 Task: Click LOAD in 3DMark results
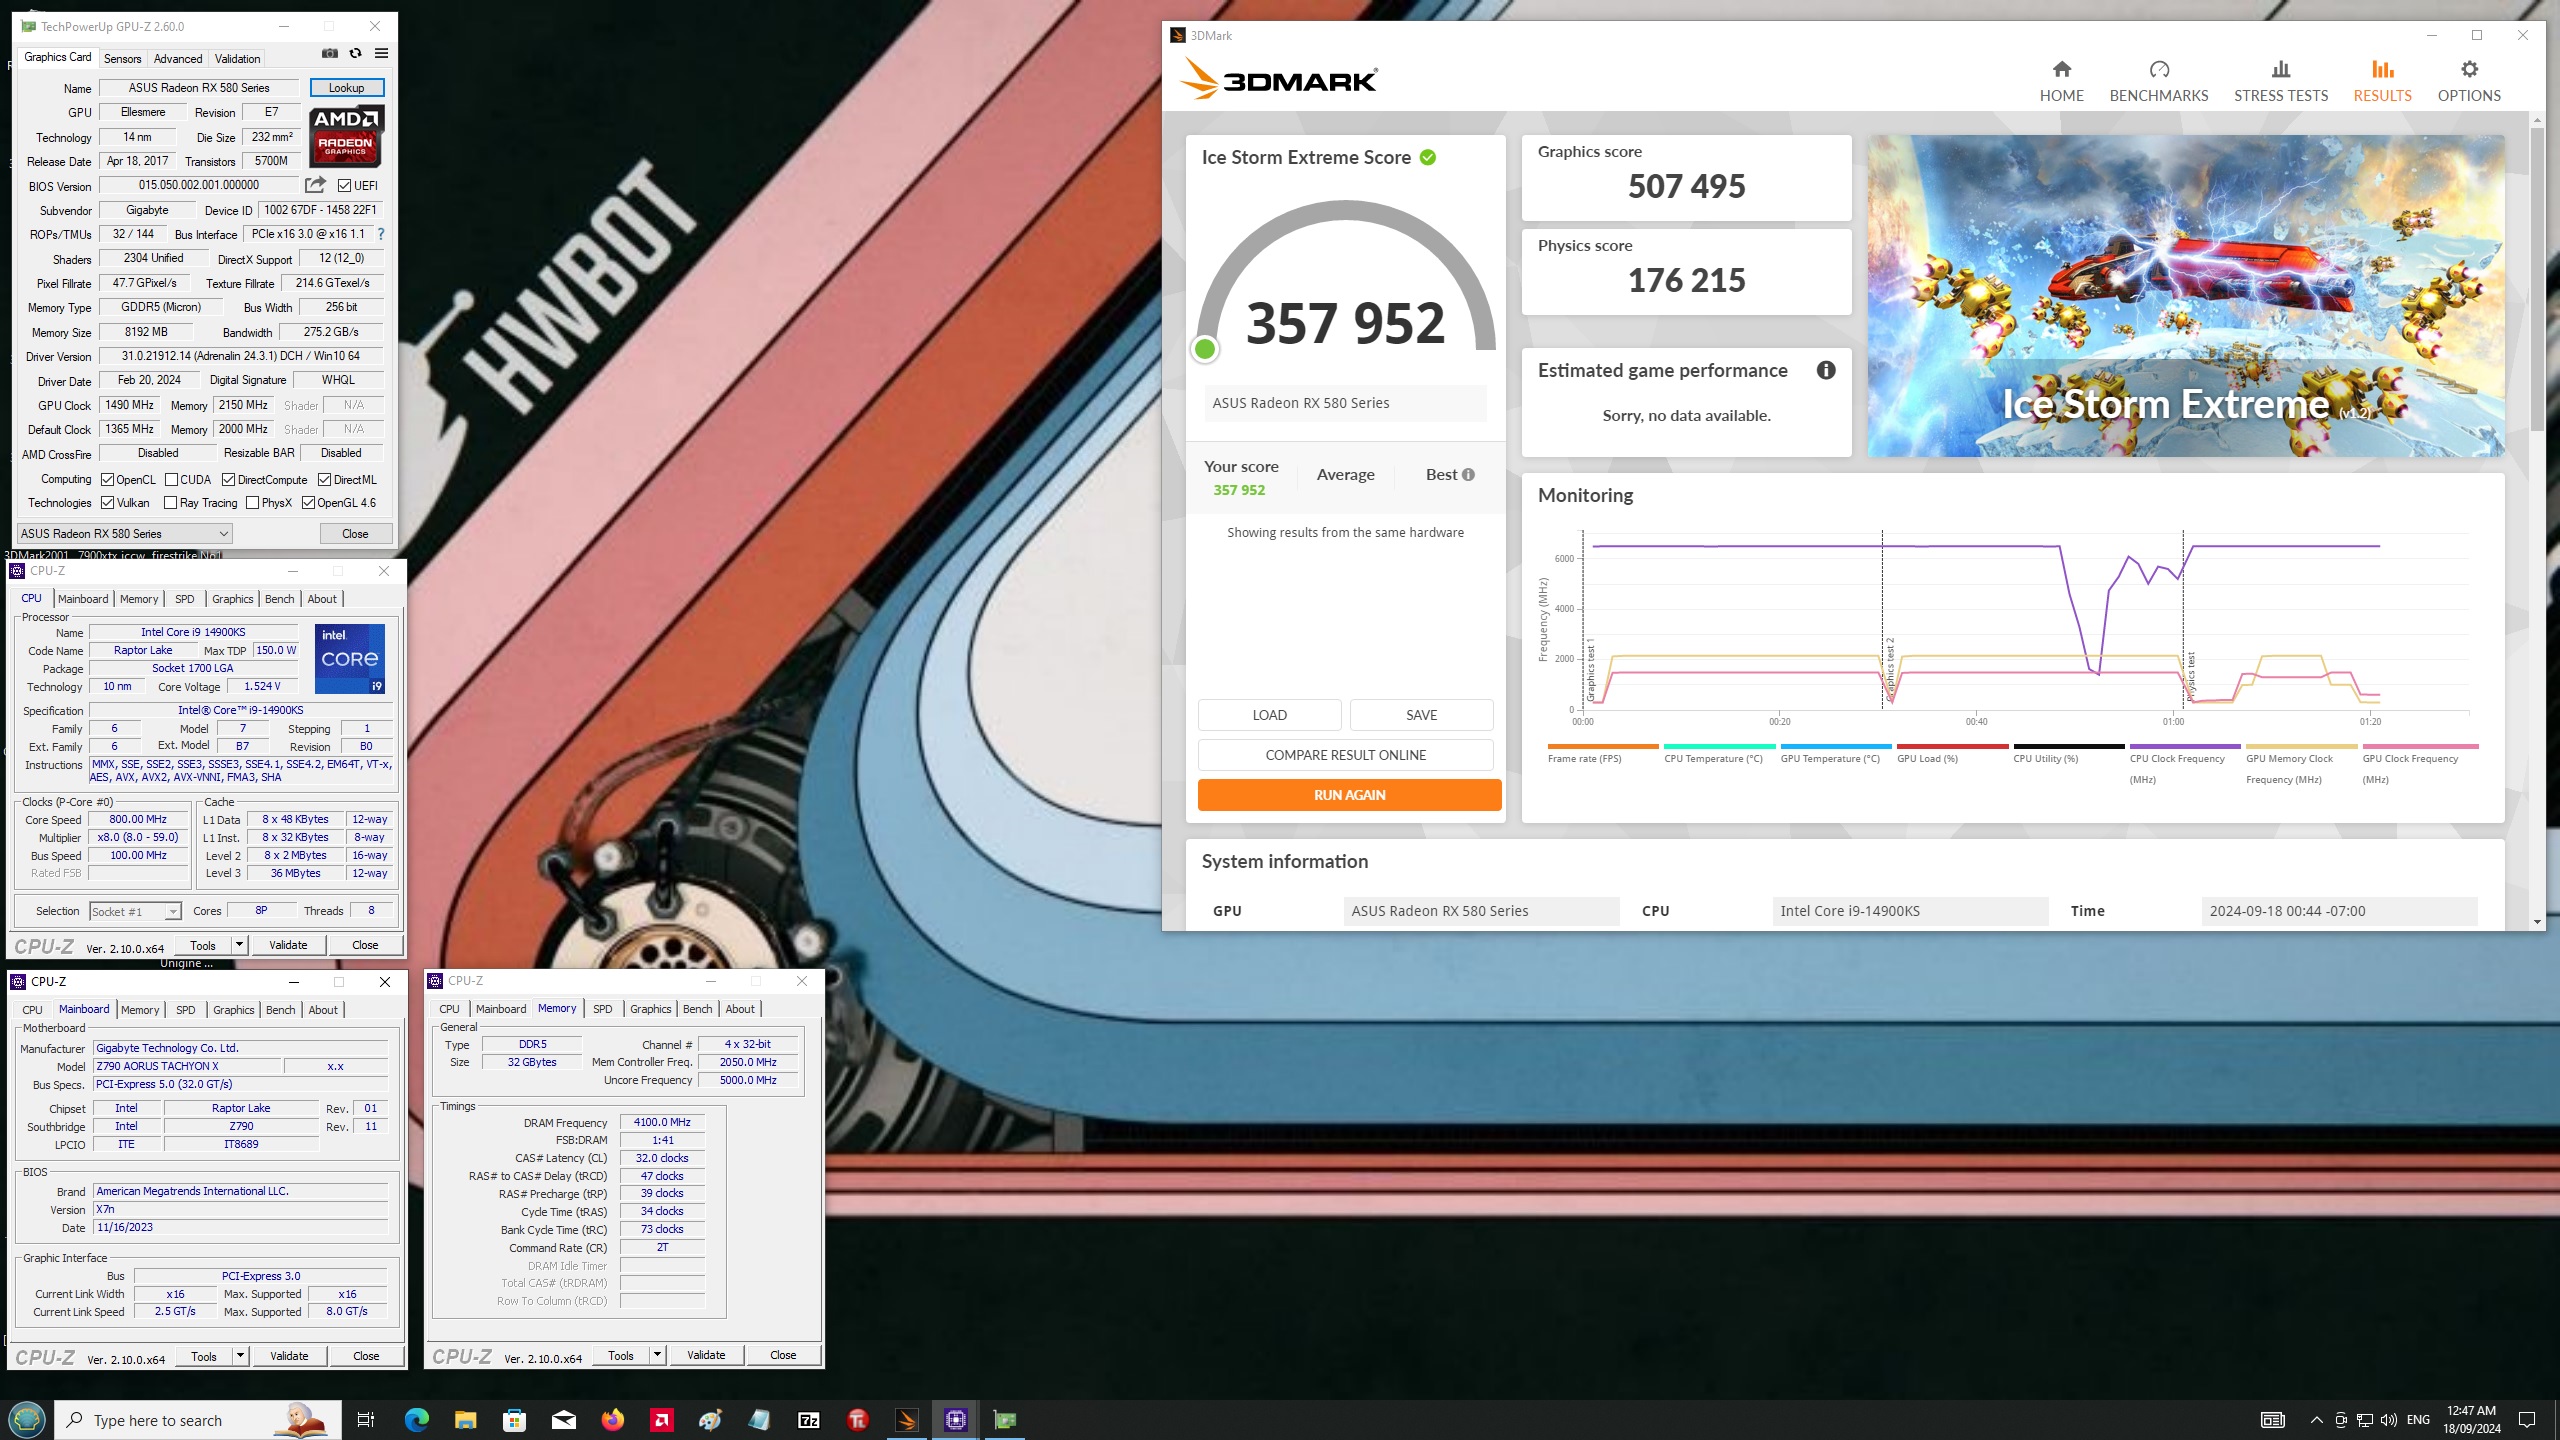tap(1269, 715)
